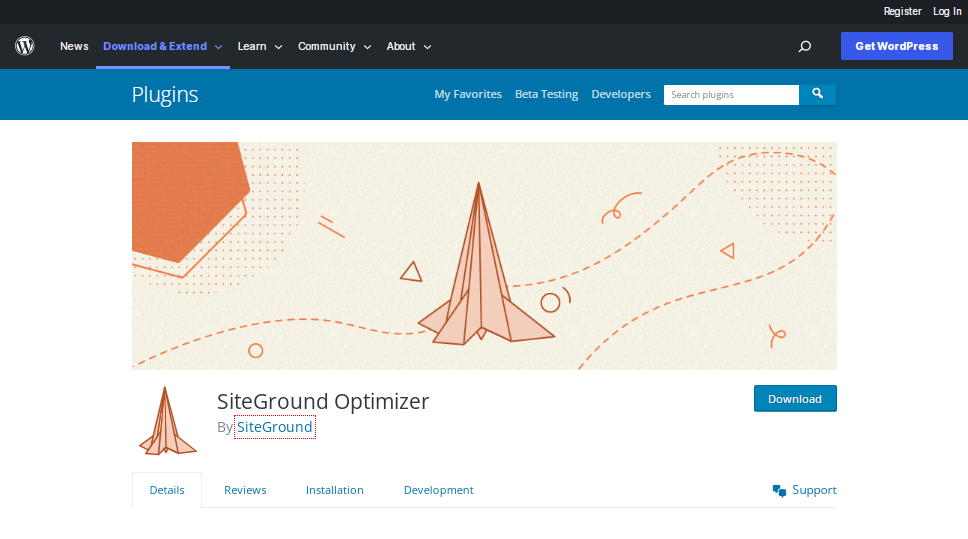Open My Favorites link
Image resolution: width=968 pixels, height=539 pixels.
click(x=468, y=94)
